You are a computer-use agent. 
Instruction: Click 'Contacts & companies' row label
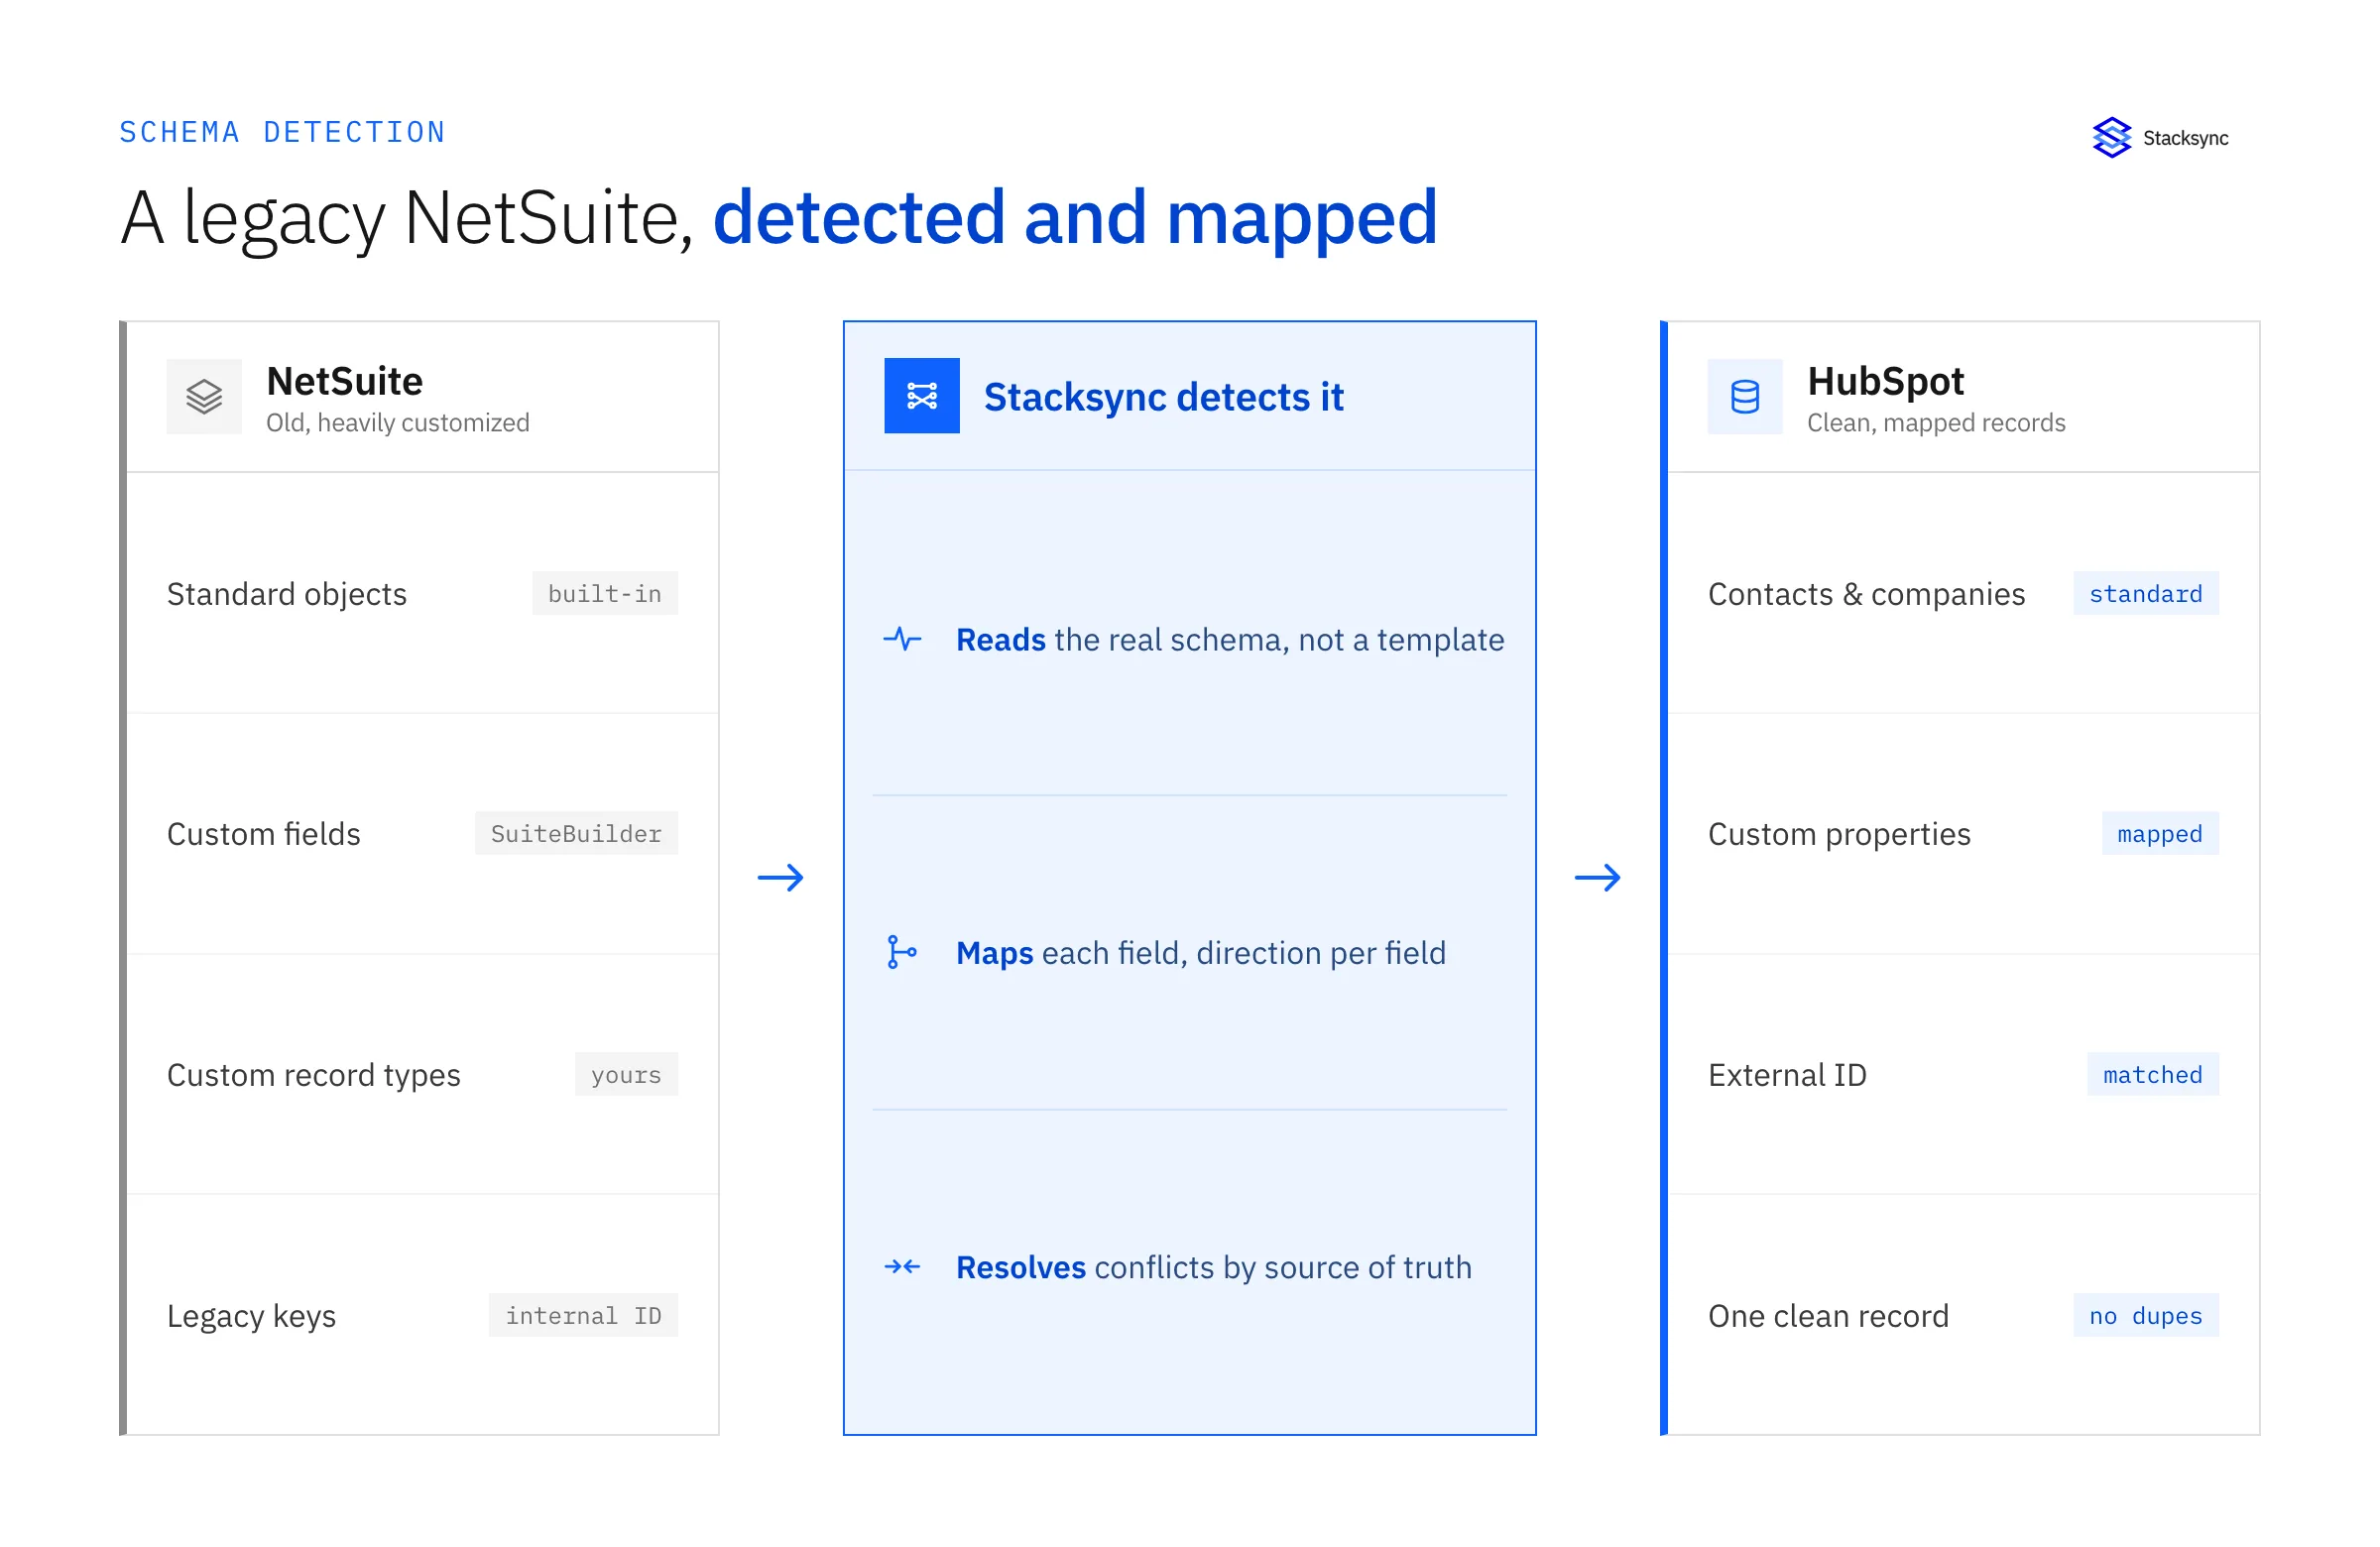(x=1866, y=594)
